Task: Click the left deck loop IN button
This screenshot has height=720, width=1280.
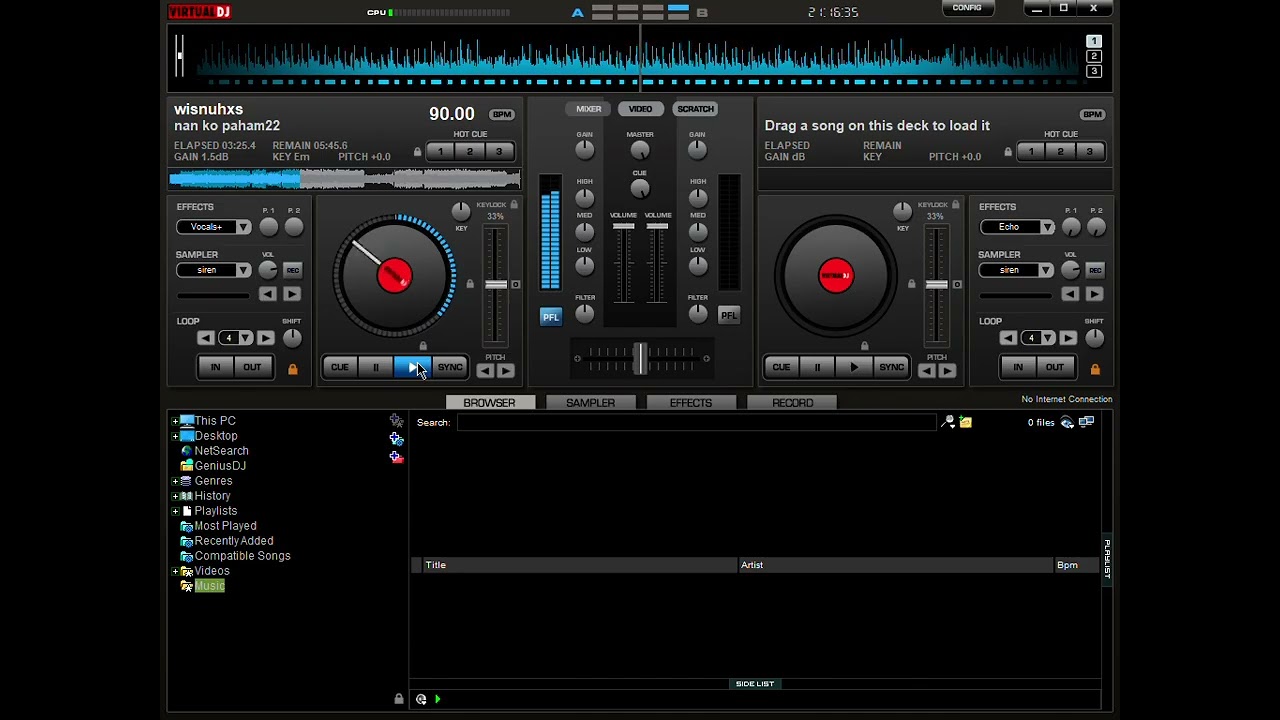Action: 215,367
